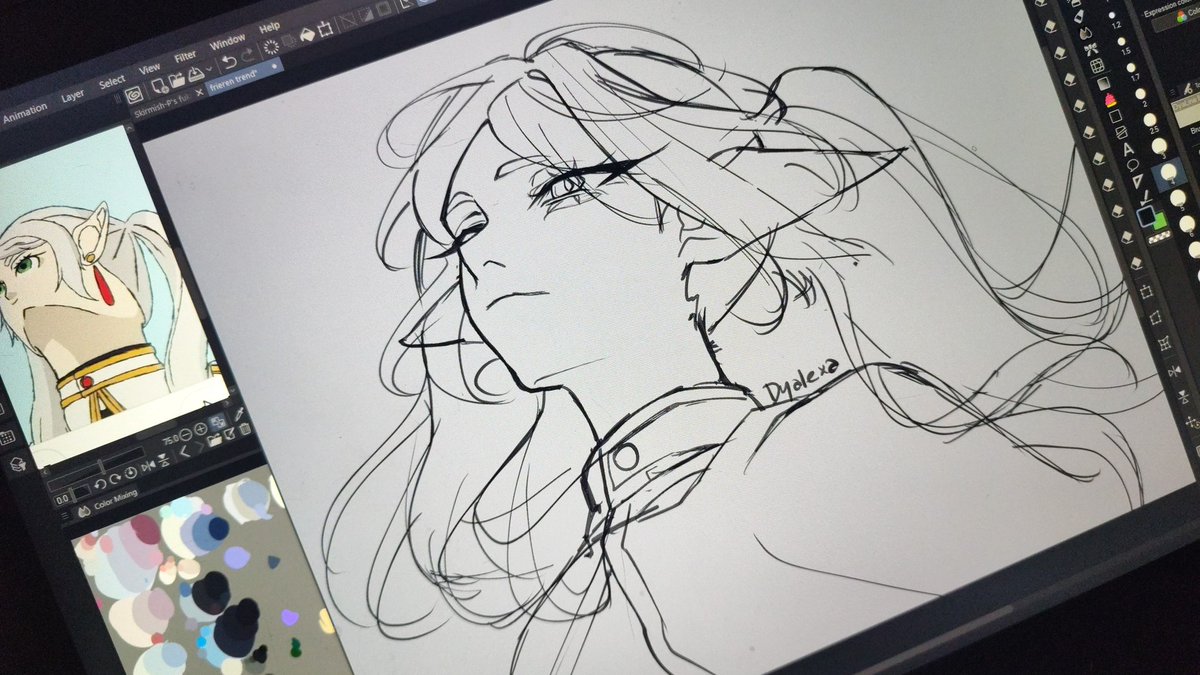1200x675 pixels.
Task: Choose brush size 3
Action: [1159, 145]
